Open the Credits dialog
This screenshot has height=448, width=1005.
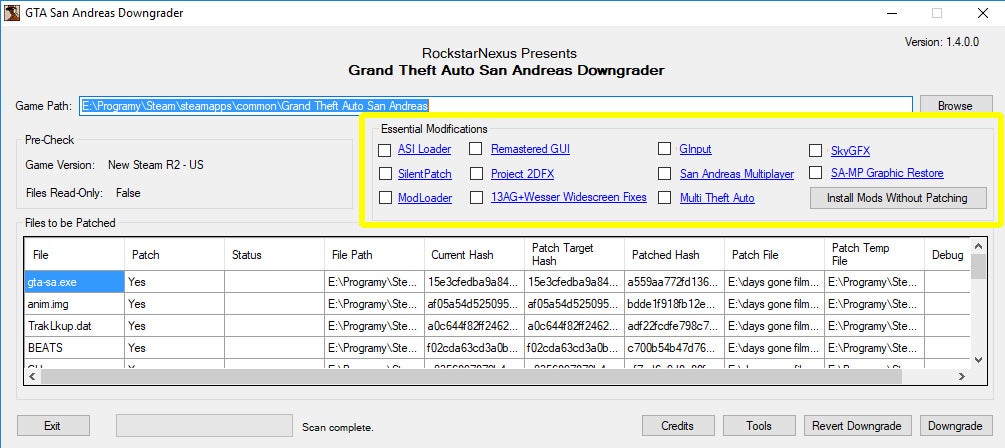(x=677, y=426)
